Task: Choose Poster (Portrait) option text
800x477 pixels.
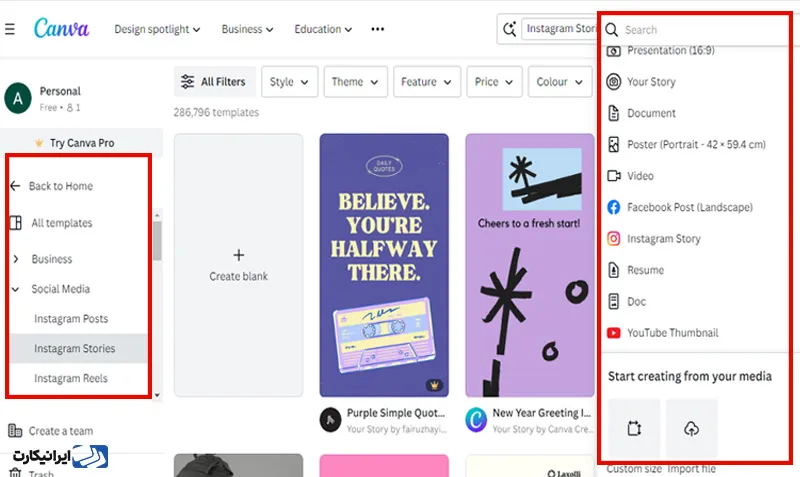Action: tap(696, 144)
